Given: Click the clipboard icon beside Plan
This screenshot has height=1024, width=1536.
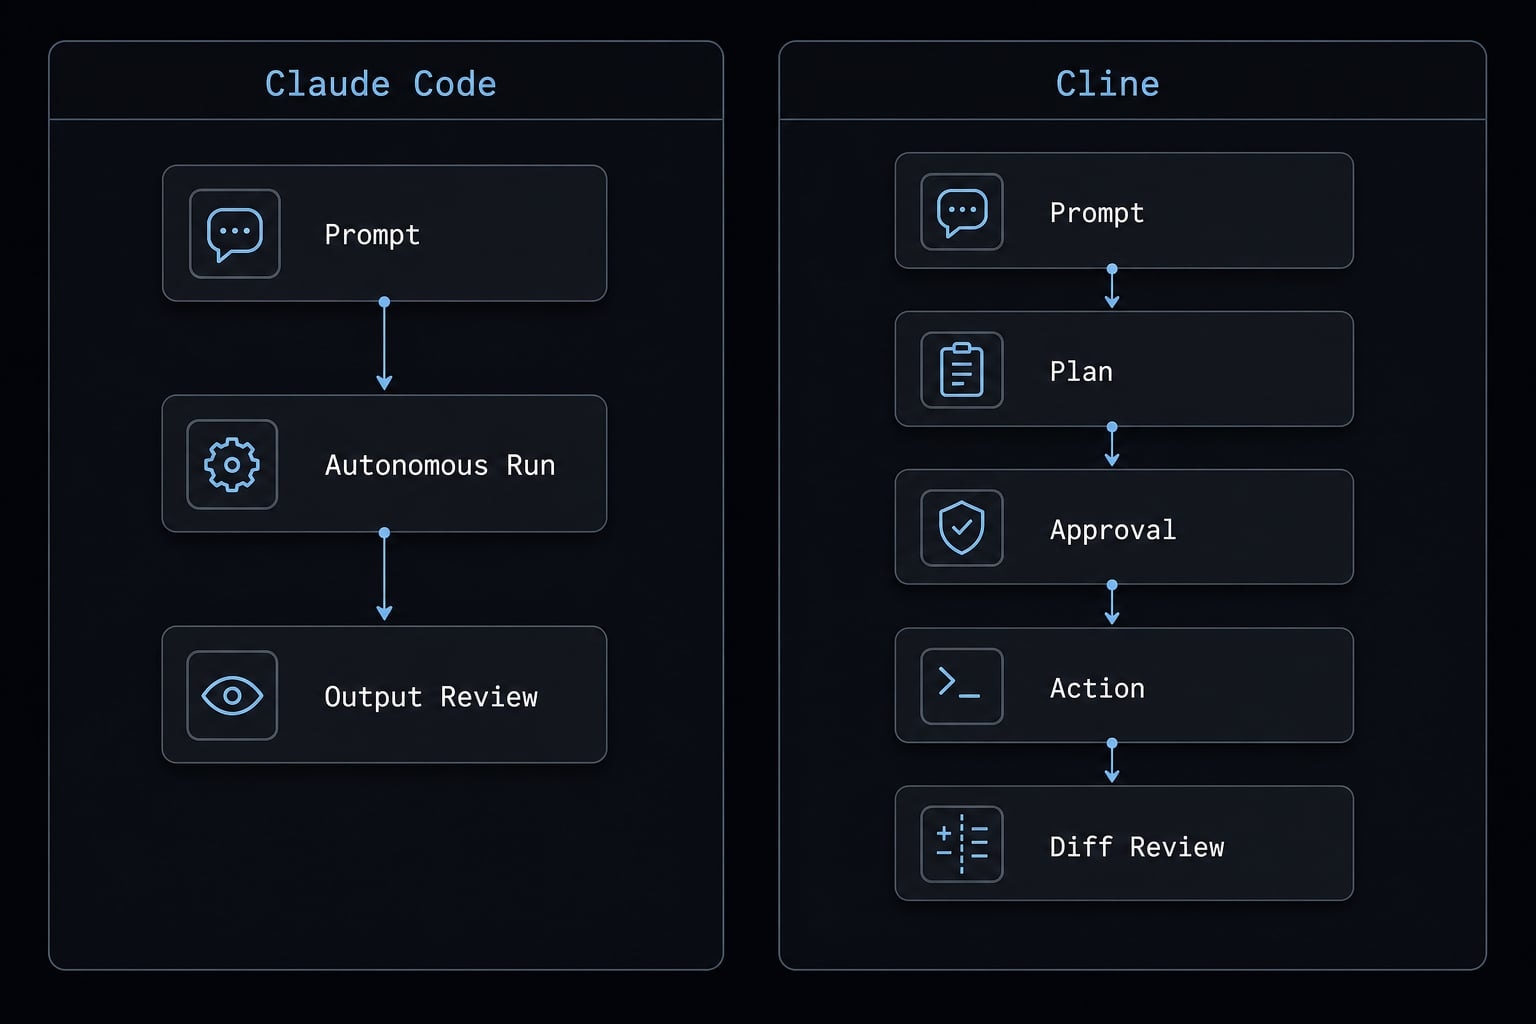Looking at the screenshot, I should (962, 370).
